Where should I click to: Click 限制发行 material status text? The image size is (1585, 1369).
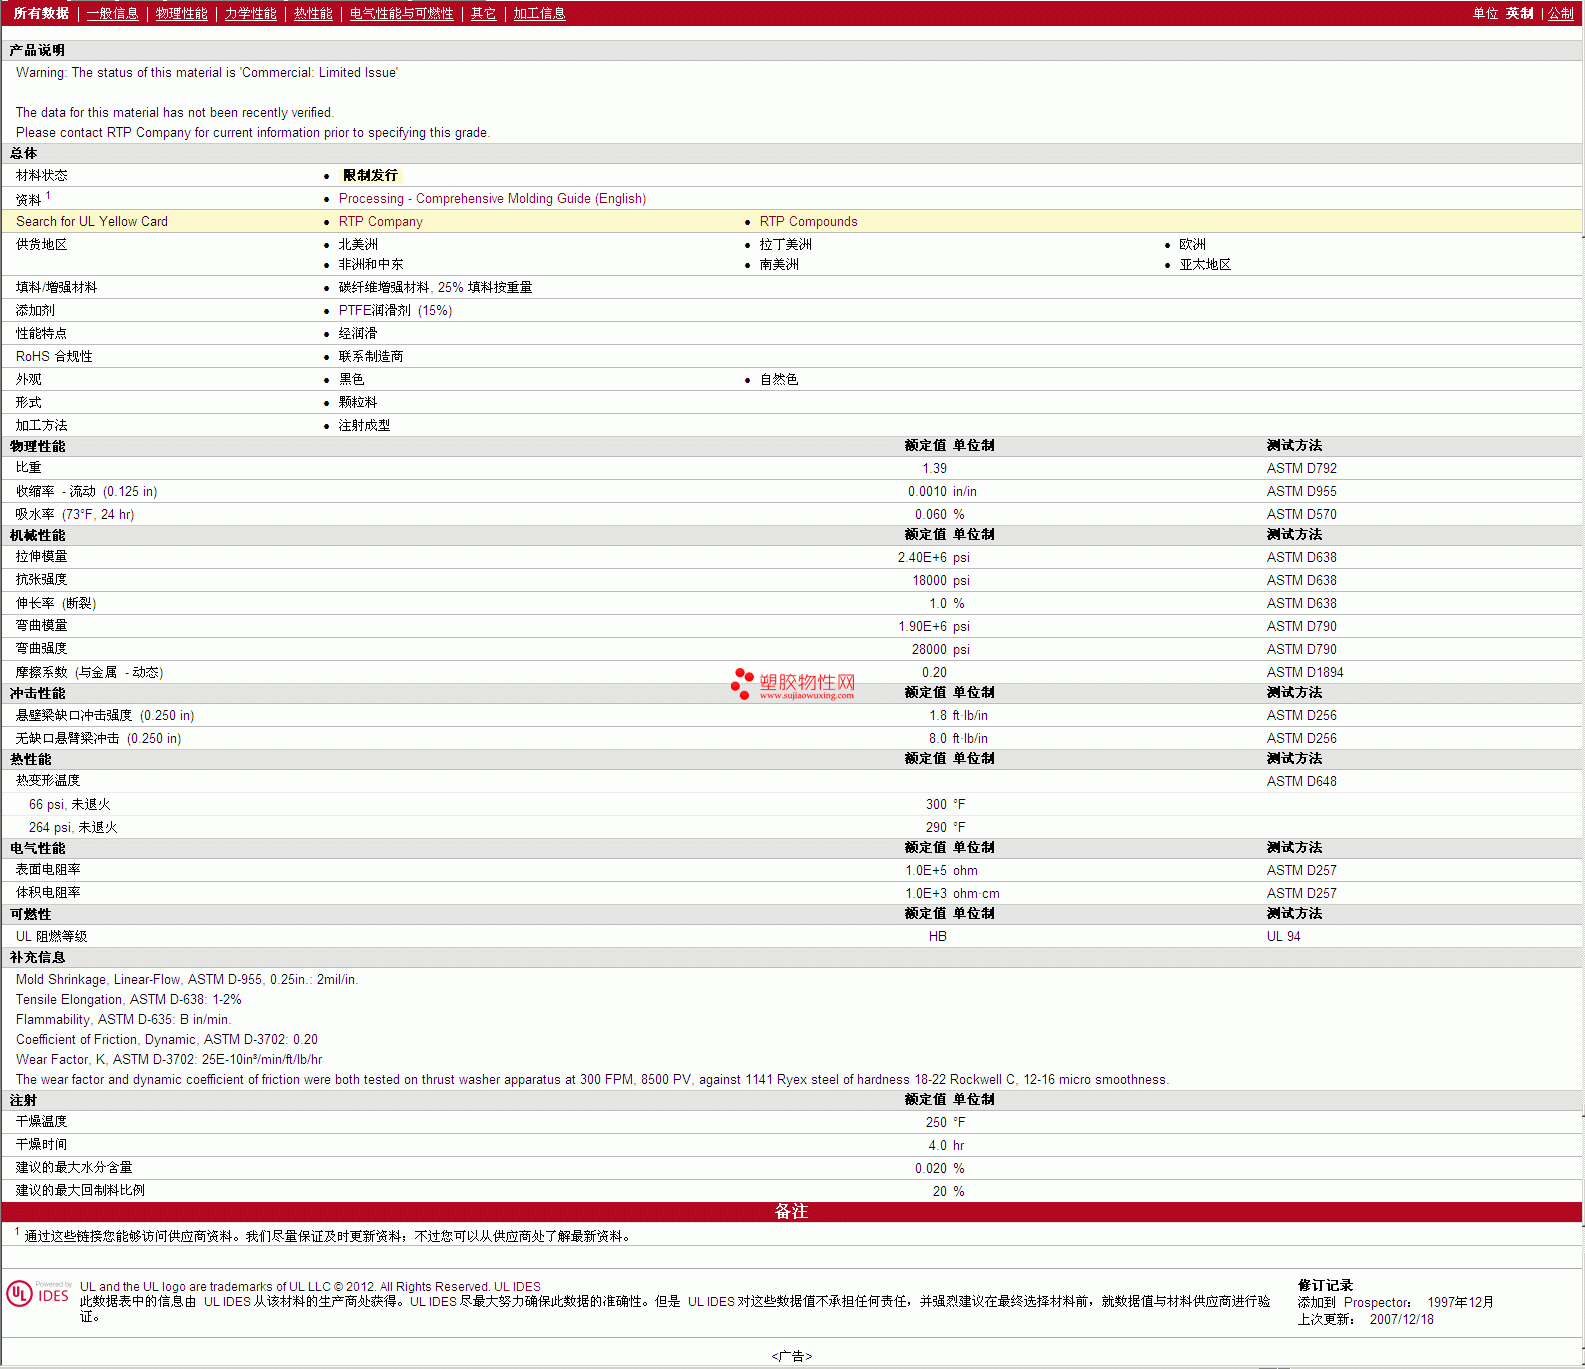pos(370,175)
